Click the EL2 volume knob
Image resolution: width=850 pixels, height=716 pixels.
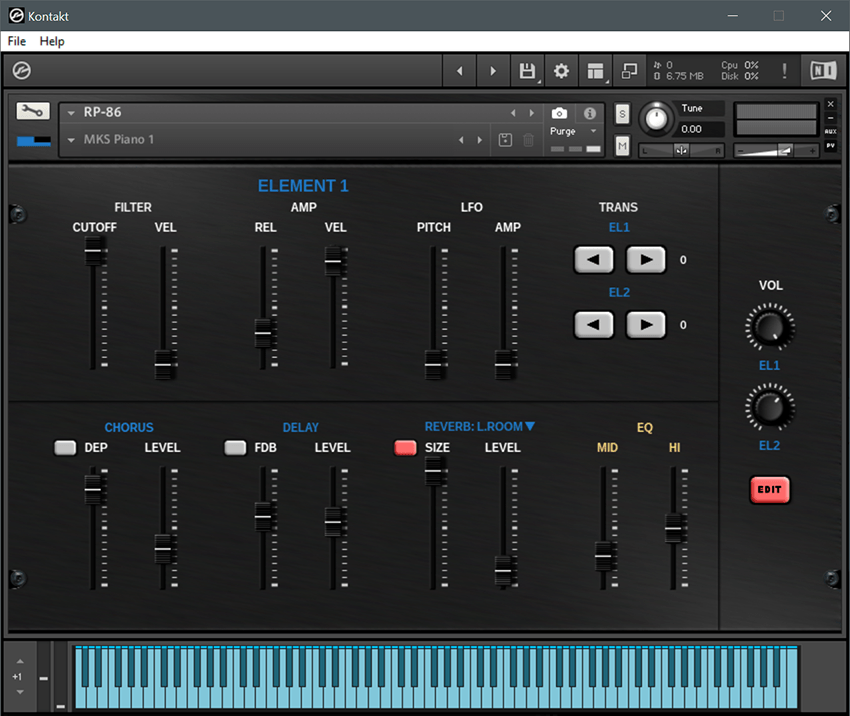769,407
